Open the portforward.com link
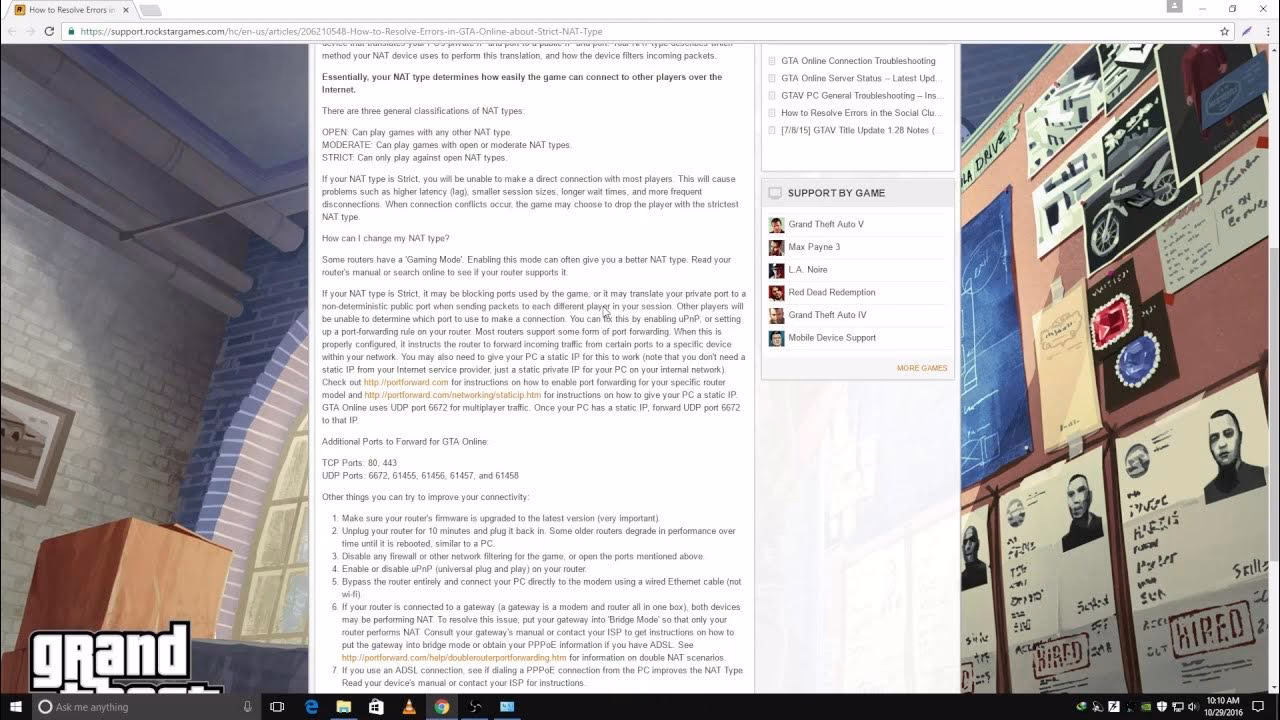 click(406, 382)
